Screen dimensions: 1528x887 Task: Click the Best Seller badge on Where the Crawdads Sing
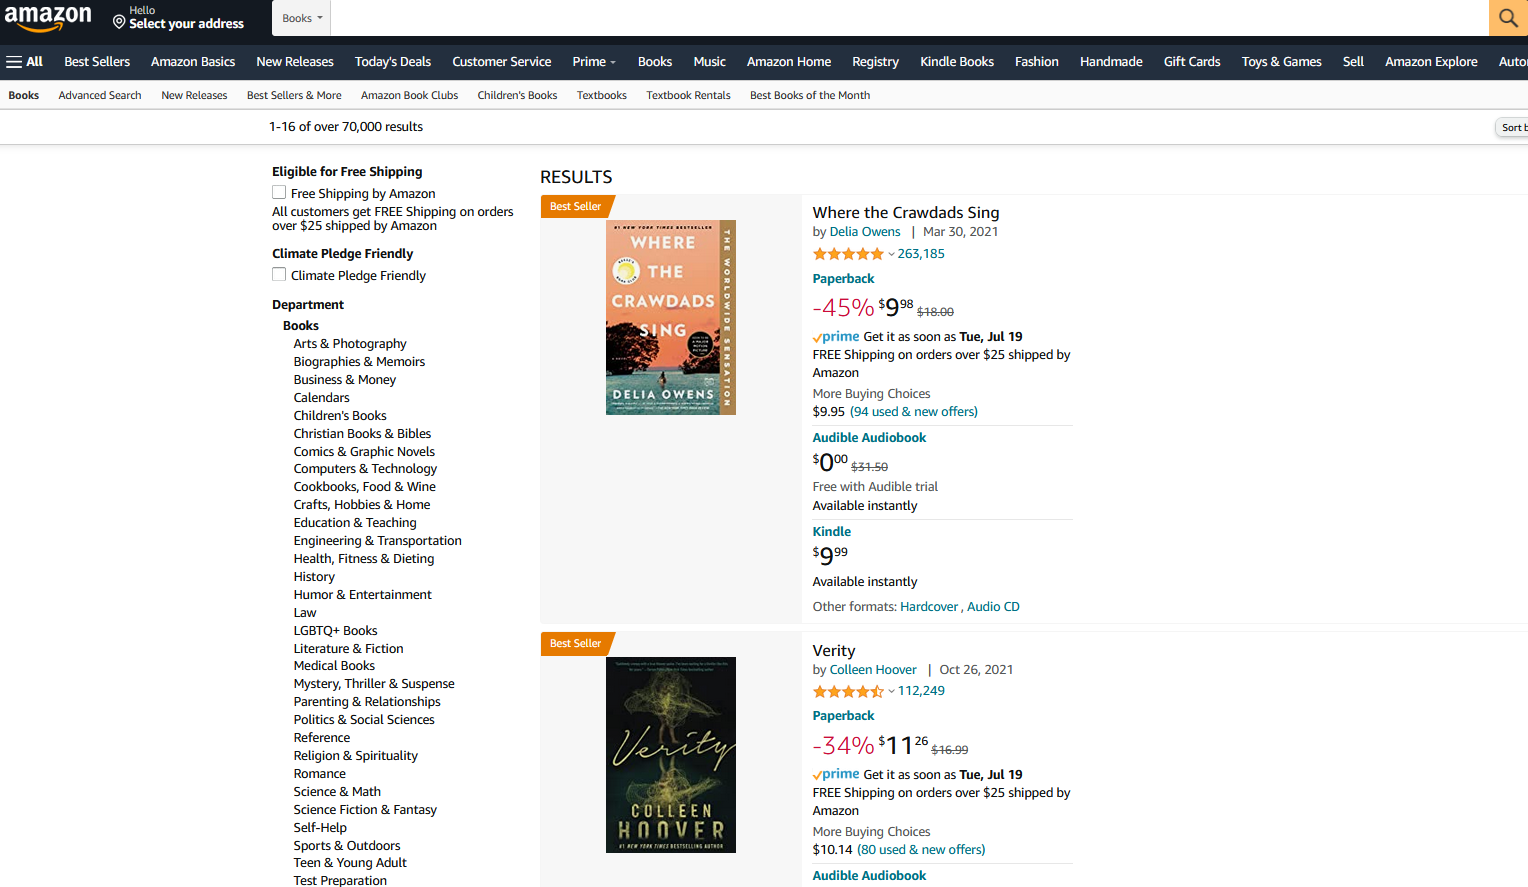pos(574,205)
